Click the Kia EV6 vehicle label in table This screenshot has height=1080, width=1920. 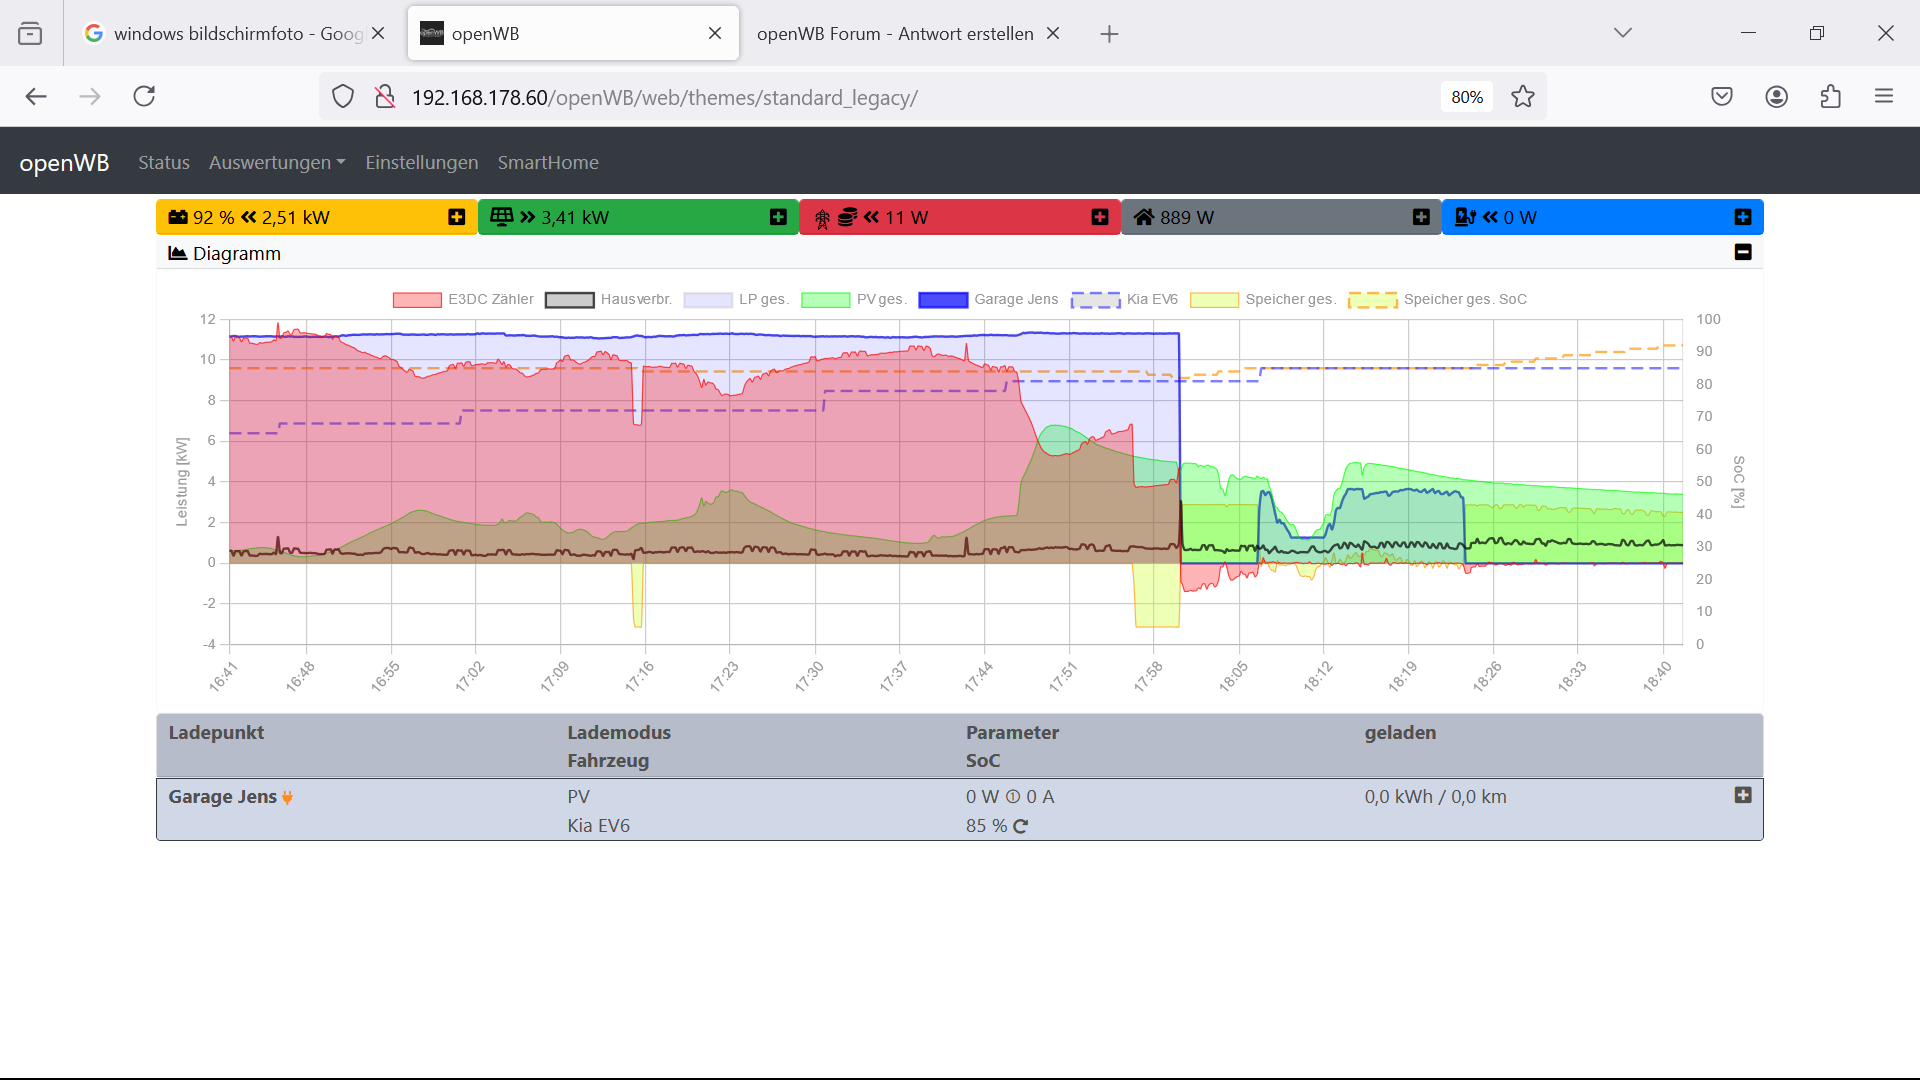coord(598,826)
